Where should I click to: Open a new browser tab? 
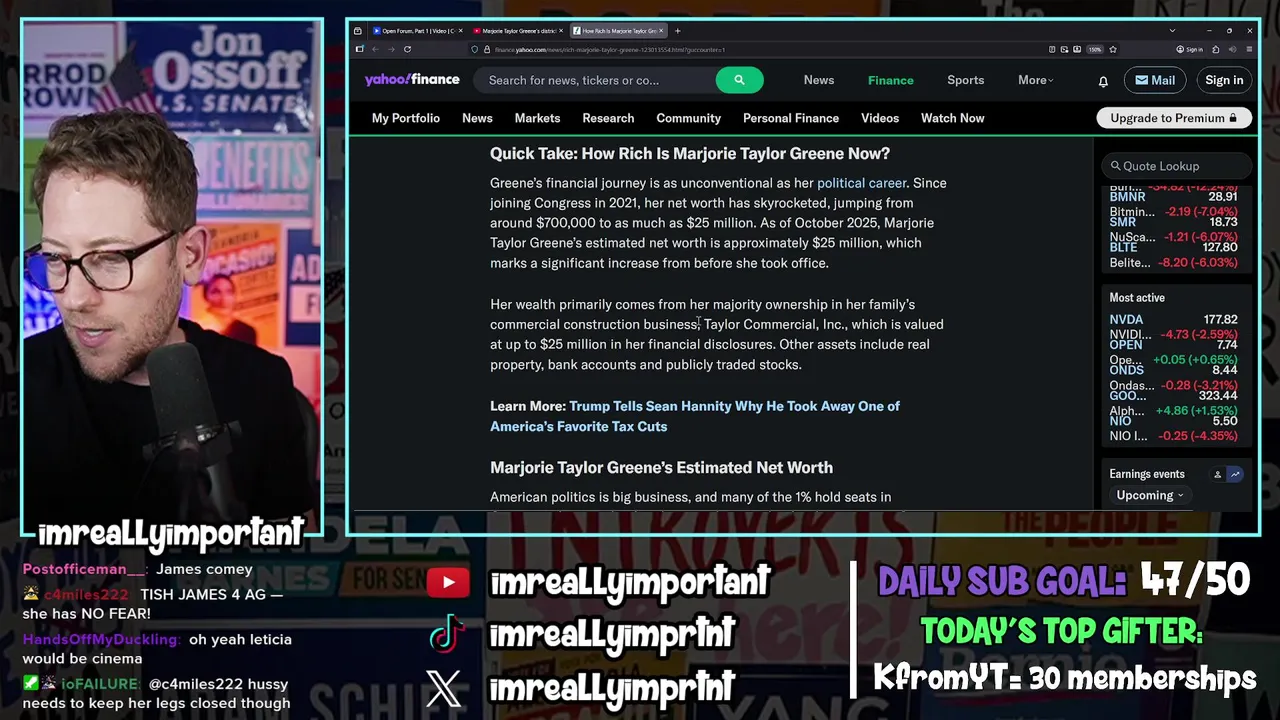pos(677,31)
